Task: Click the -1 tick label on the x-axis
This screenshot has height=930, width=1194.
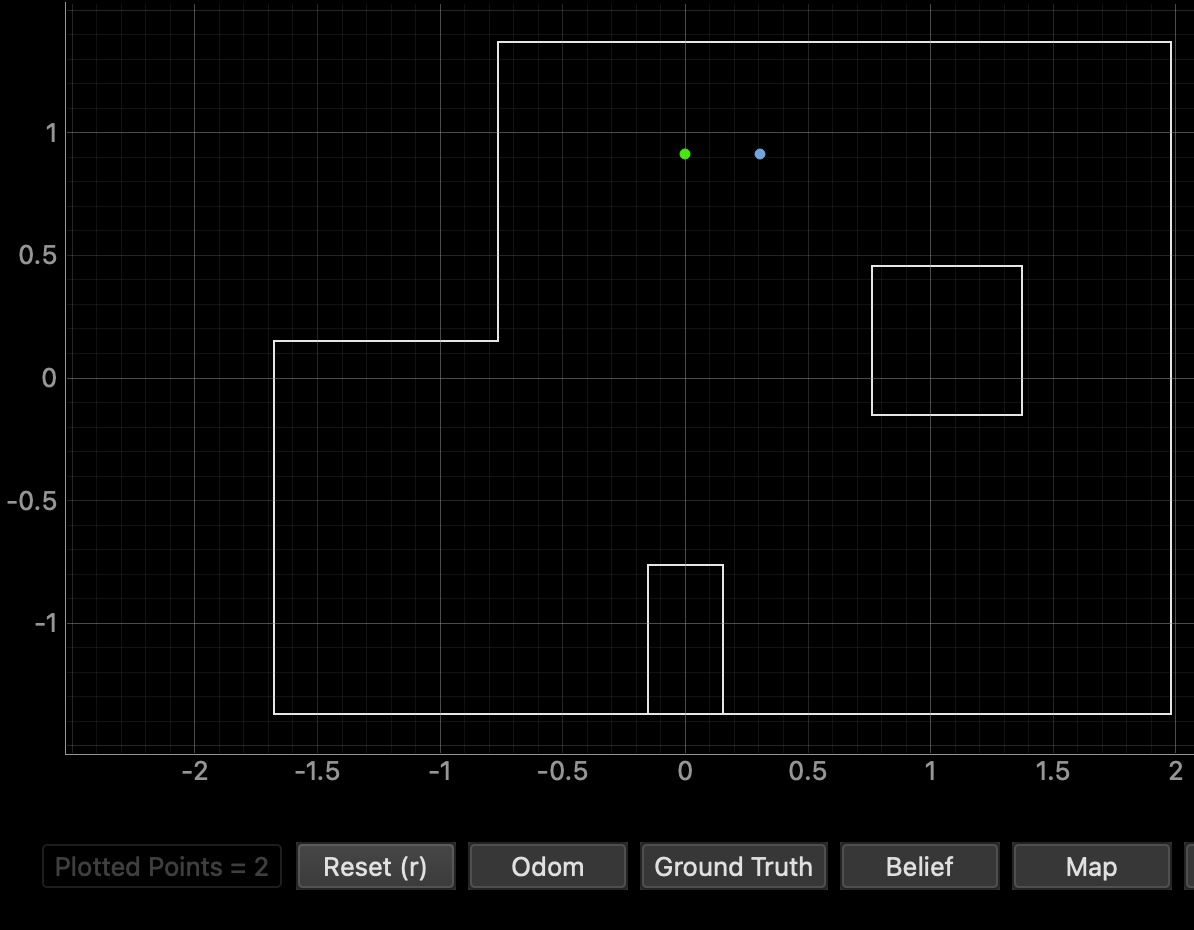Action: pos(440,772)
